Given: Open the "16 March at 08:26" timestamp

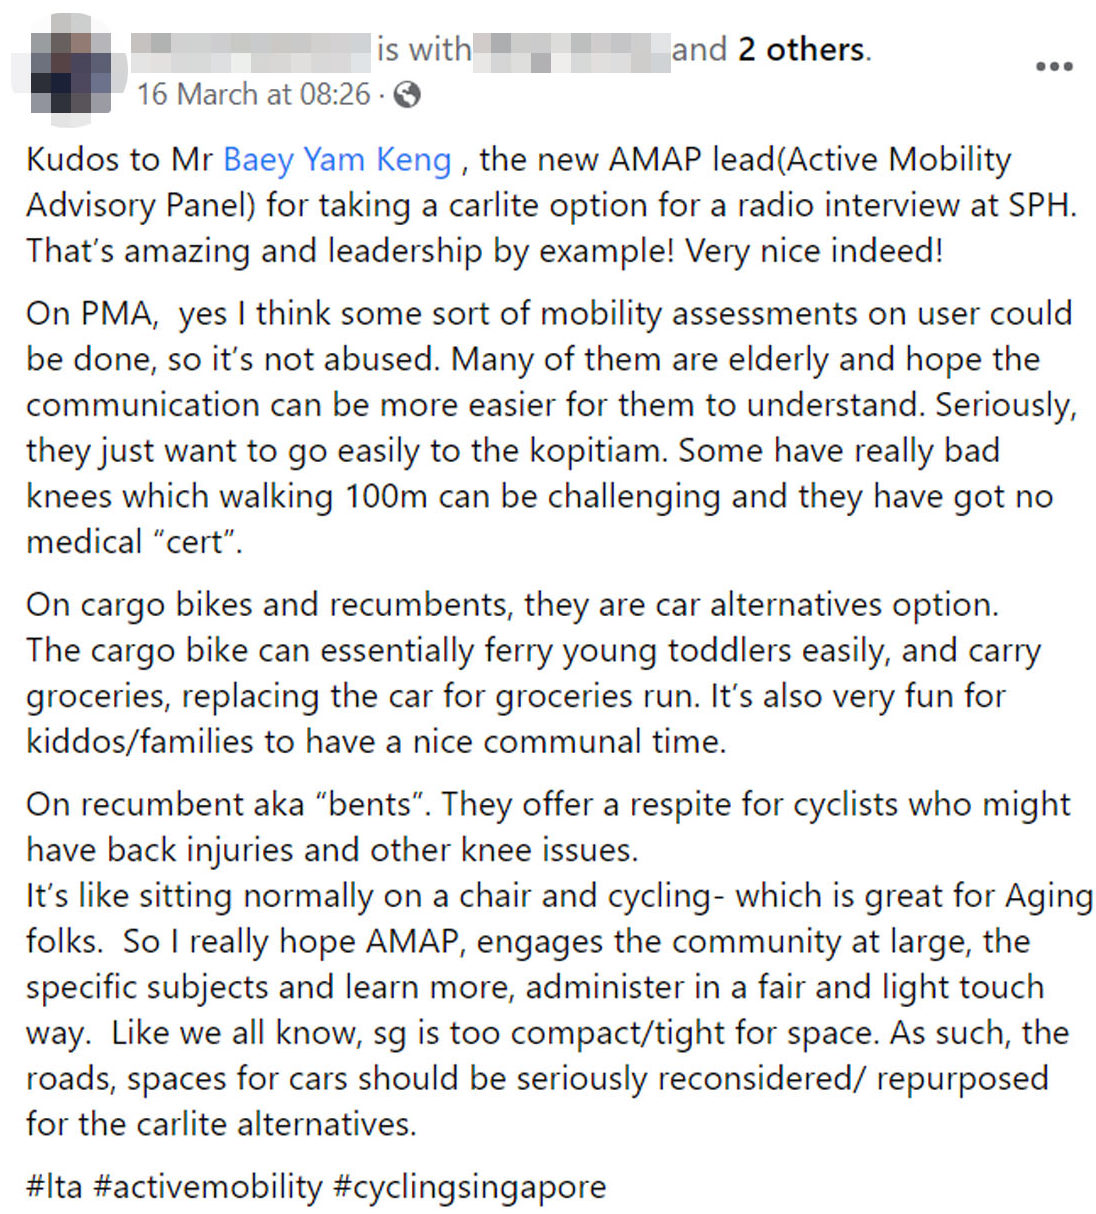Looking at the screenshot, I should [253, 95].
